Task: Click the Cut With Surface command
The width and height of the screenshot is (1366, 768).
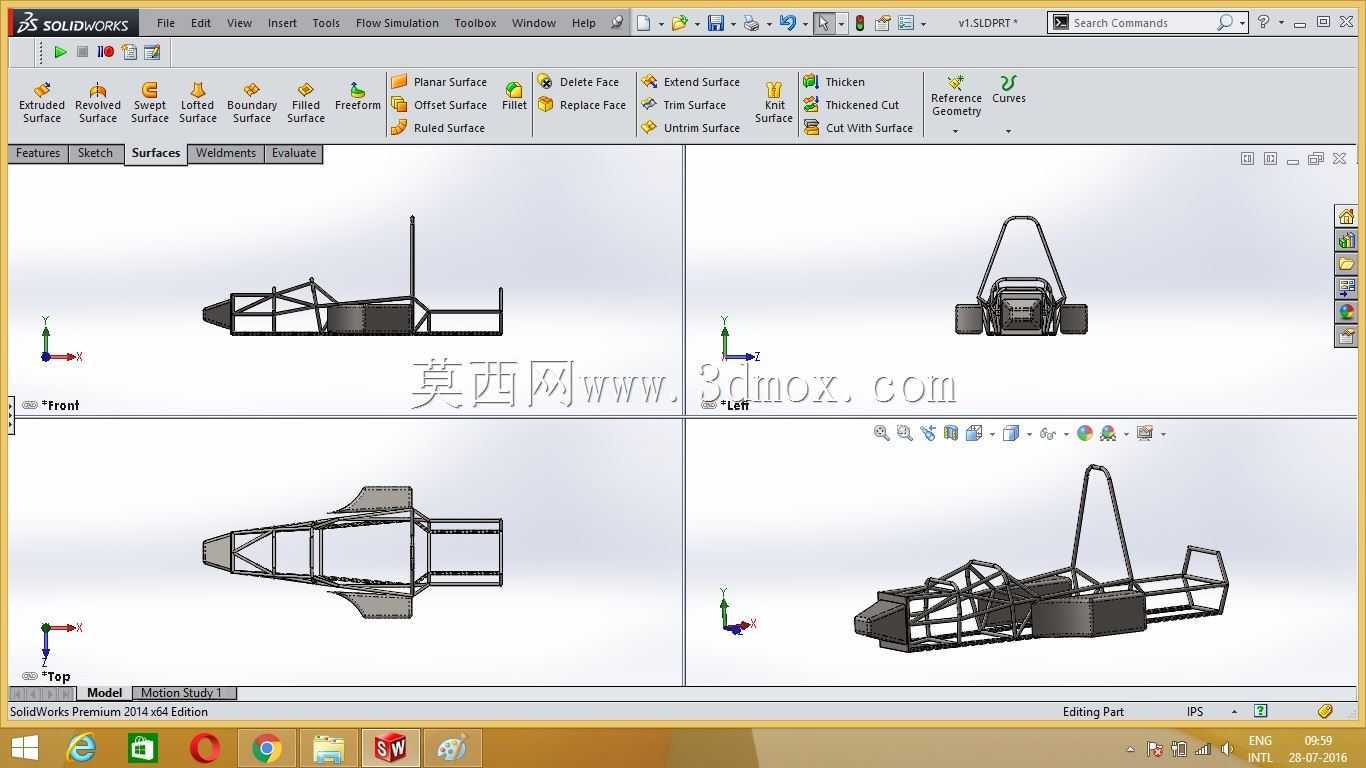Action: [858, 128]
